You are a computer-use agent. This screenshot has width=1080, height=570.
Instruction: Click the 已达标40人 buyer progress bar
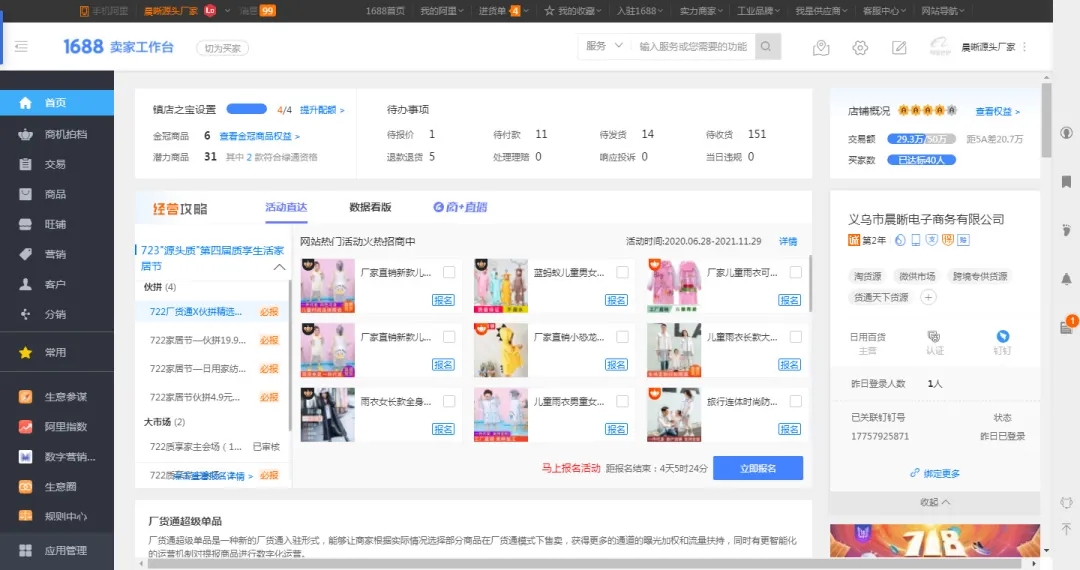coord(922,160)
